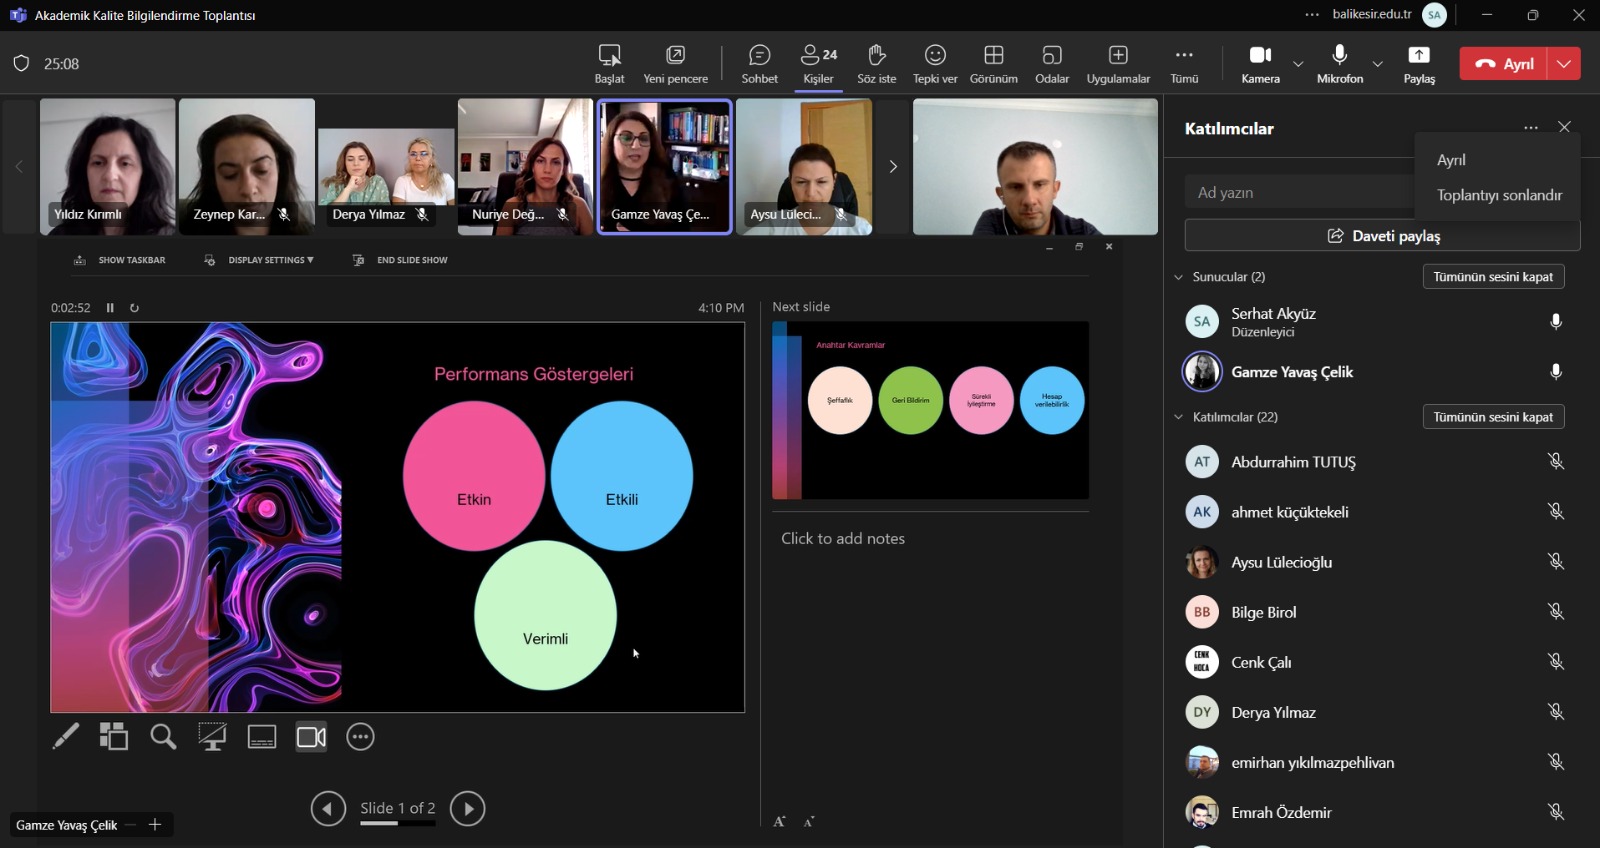Choose Toplantıyı sonlandır from the menu
The image size is (1600, 848).
[x=1499, y=195]
